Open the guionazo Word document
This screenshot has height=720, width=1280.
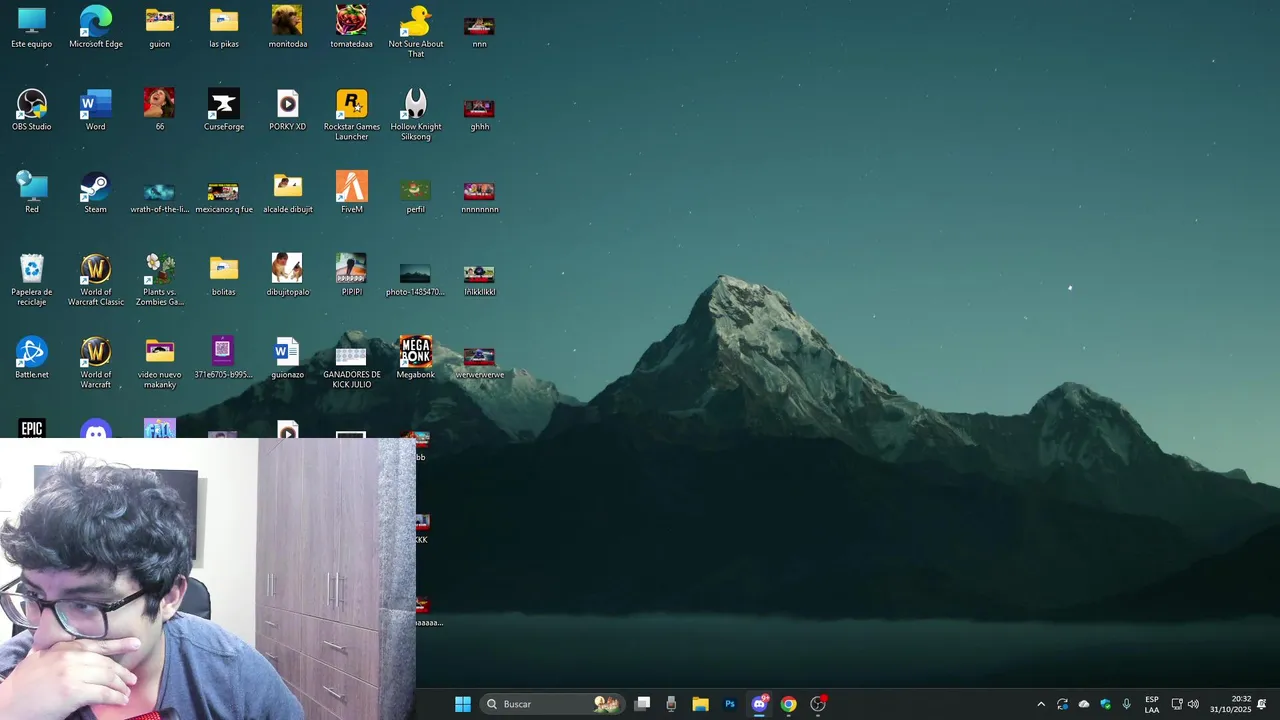pyautogui.click(x=288, y=358)
